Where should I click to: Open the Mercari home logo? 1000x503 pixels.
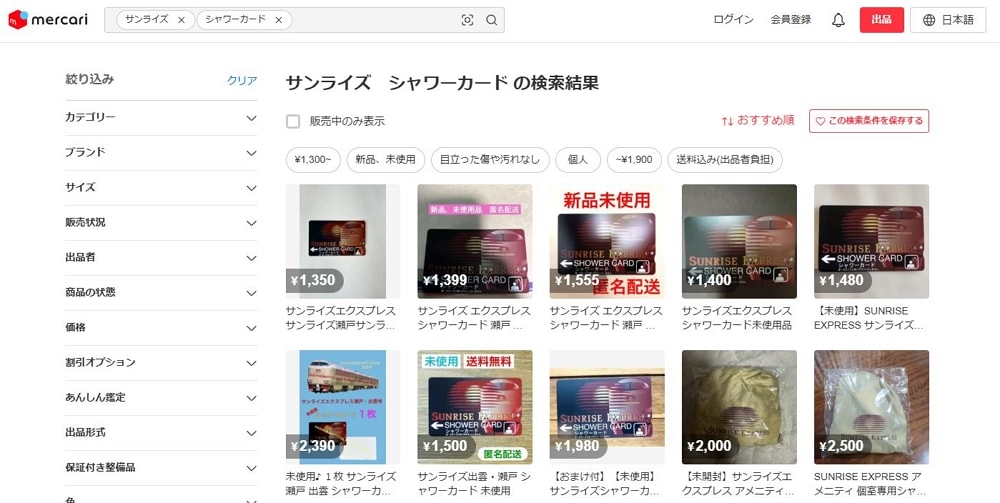(48, 20)
